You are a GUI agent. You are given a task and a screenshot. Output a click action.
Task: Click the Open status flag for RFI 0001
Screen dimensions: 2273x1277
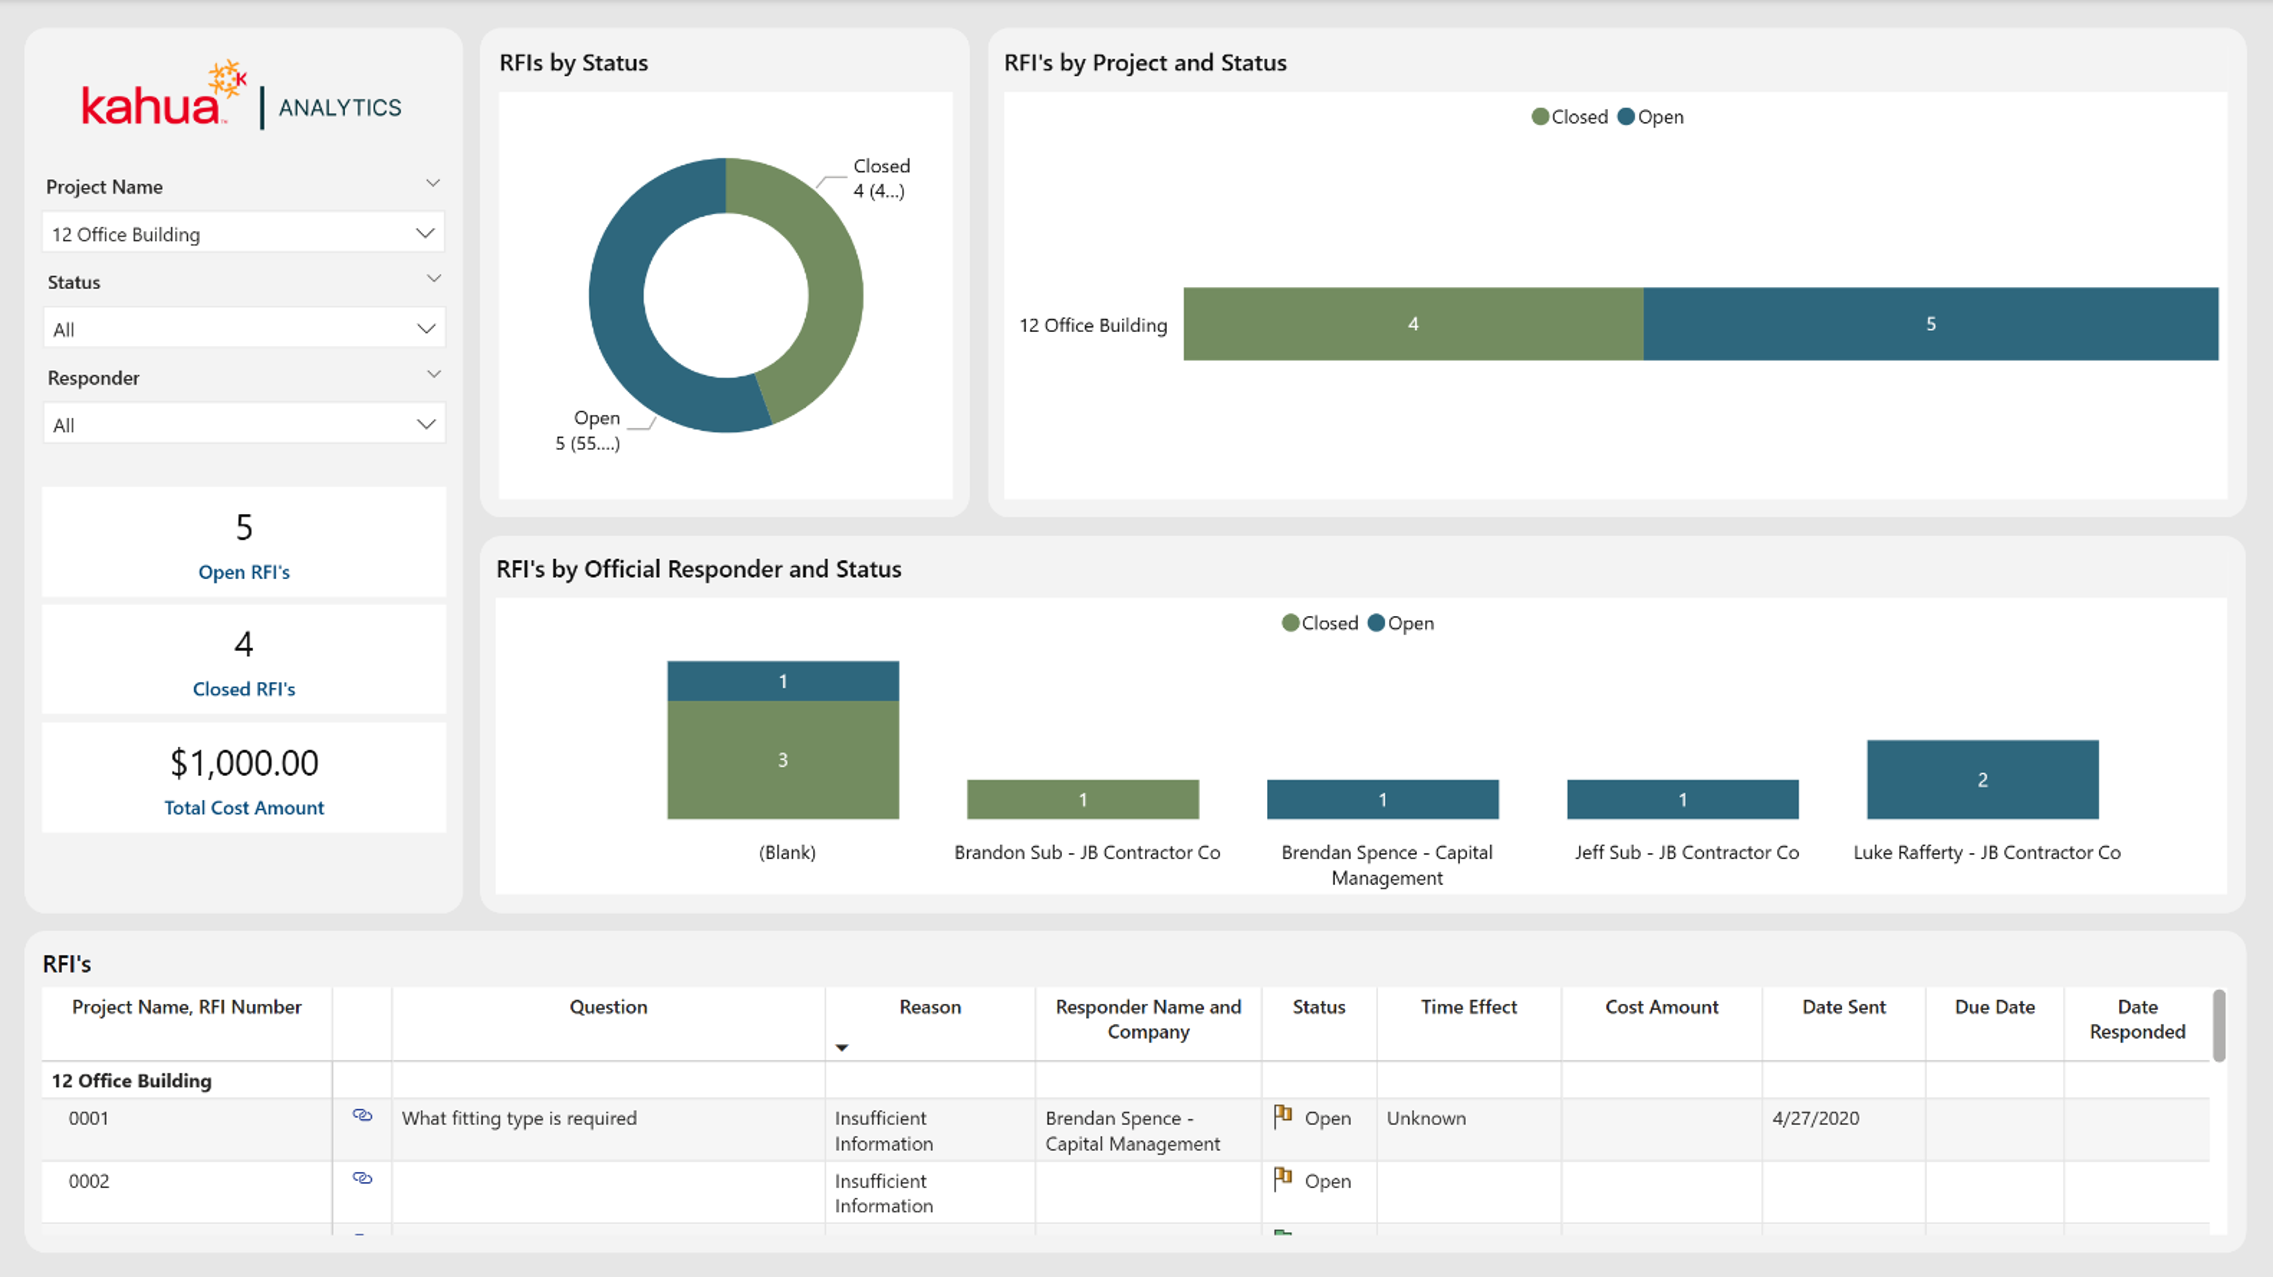1283,1117
